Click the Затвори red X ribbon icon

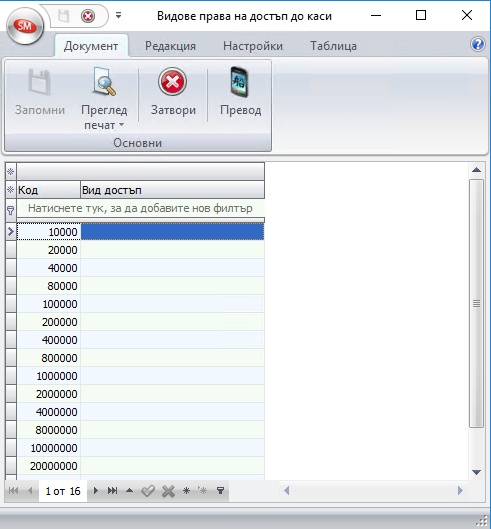pyautogui.click(x=172, y=82)
